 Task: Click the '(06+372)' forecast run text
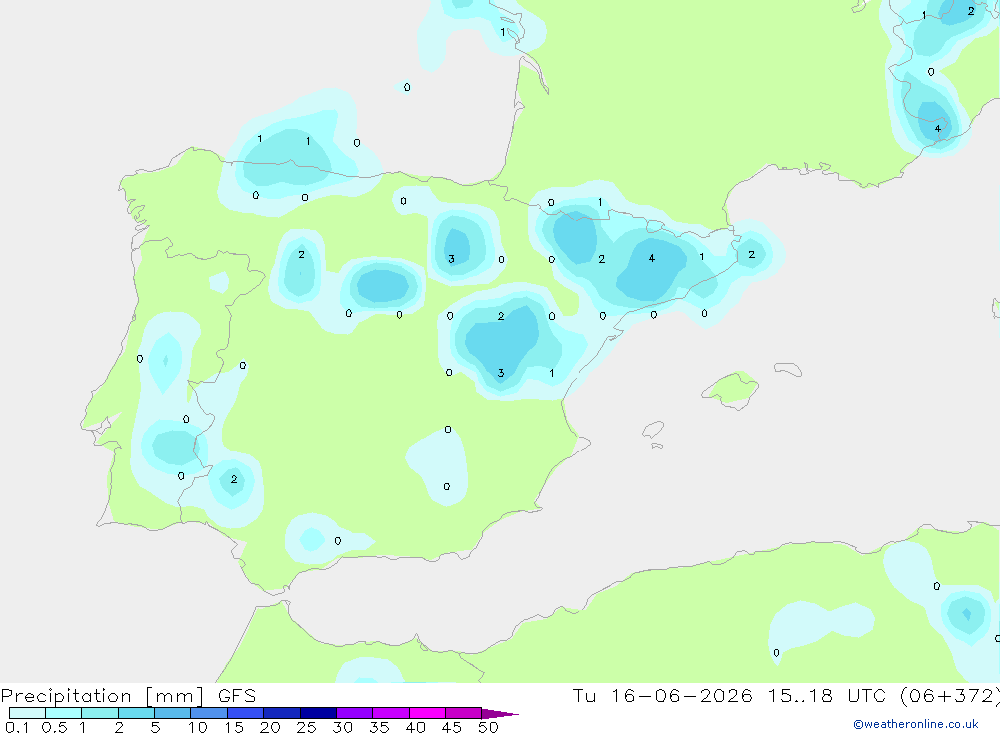pyautogui.click(x=950, y=696)
